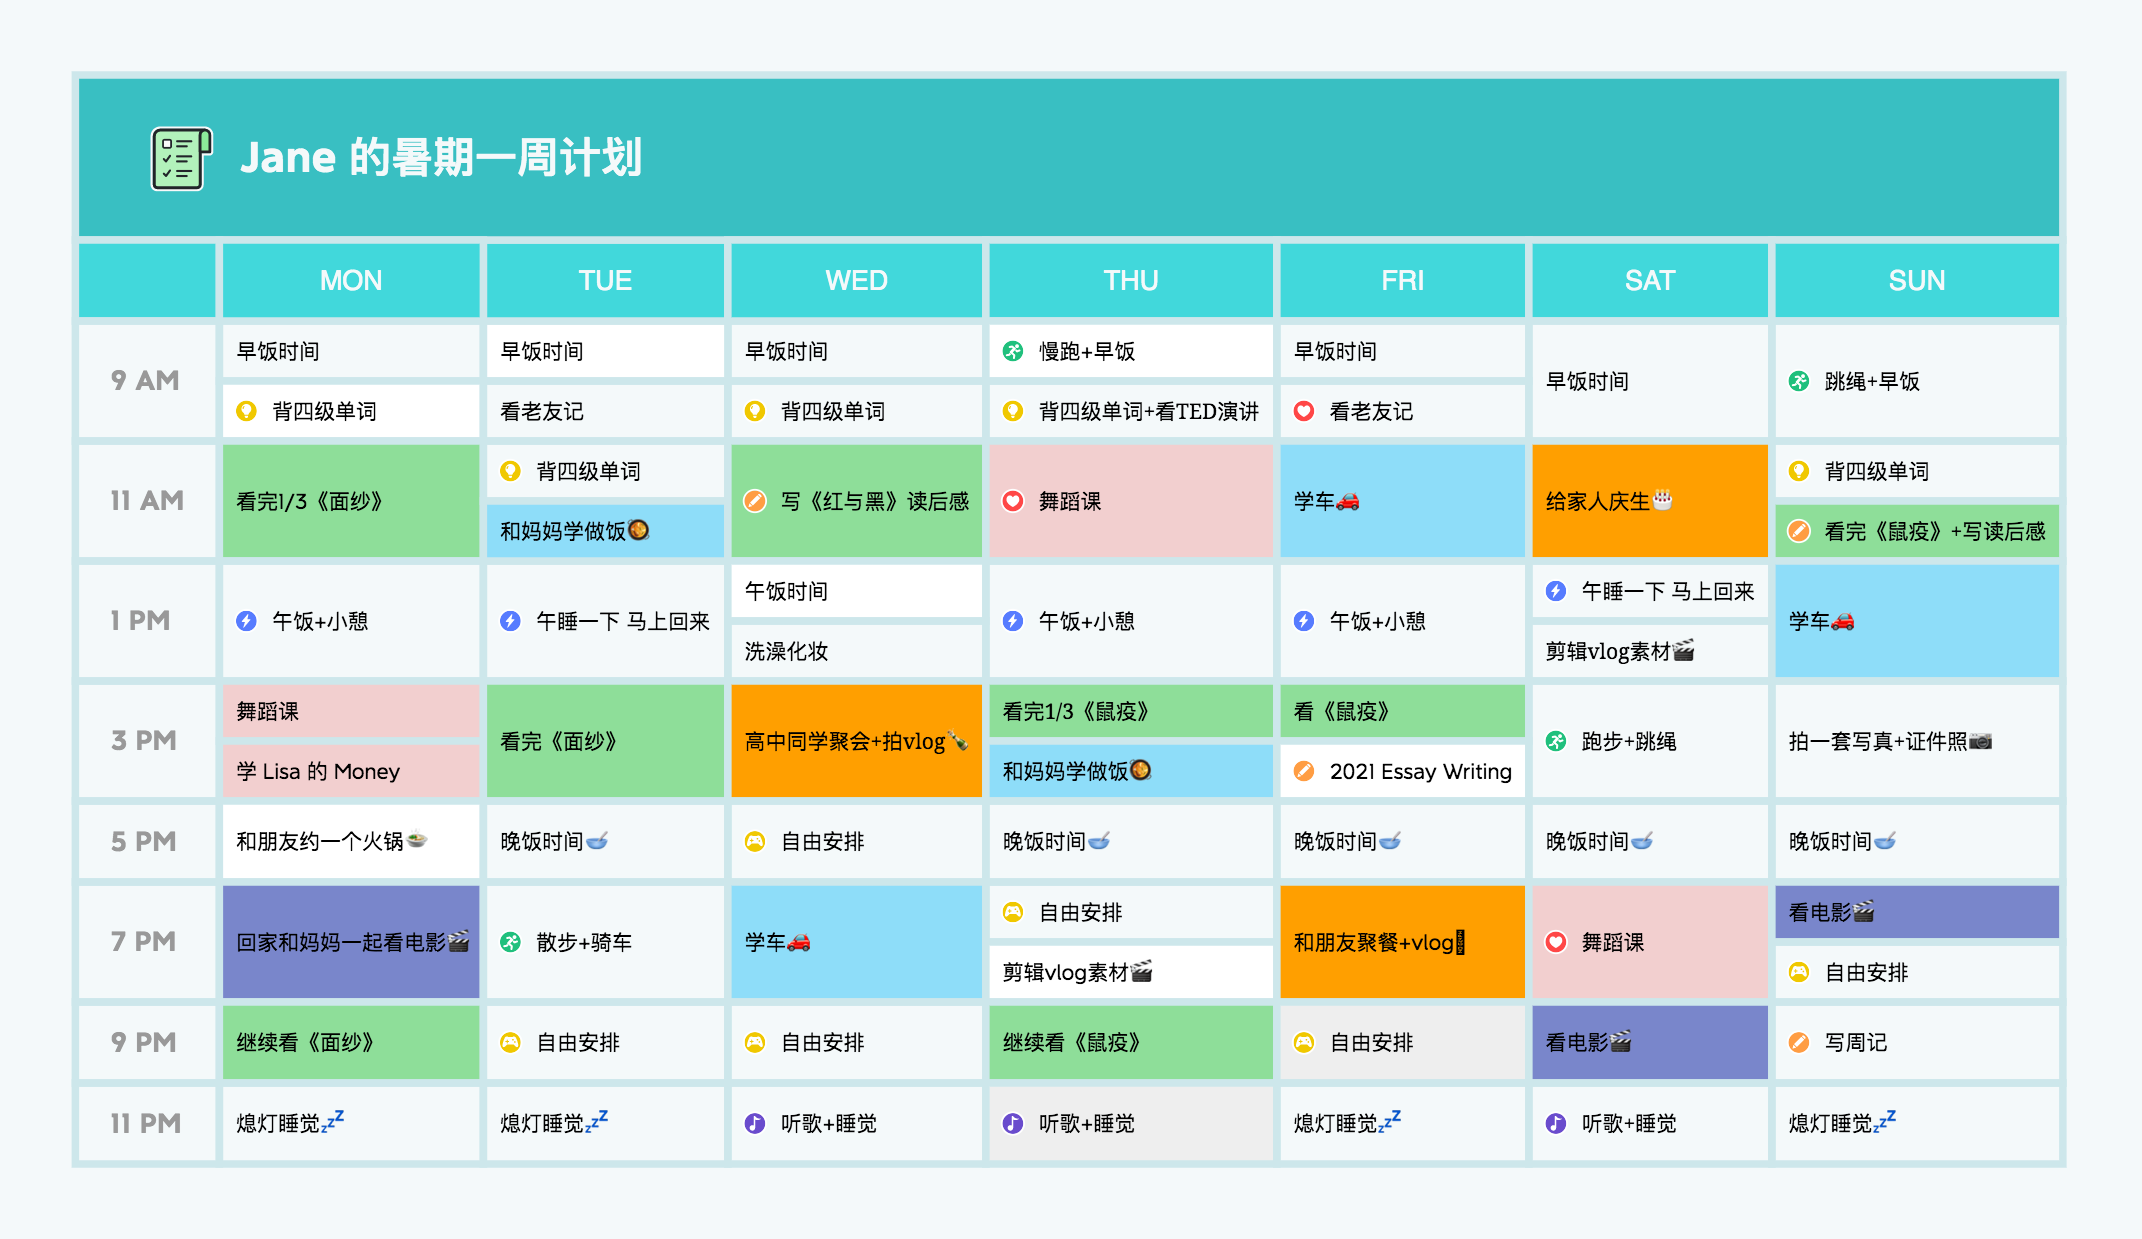Select the SAT column header
Viewport: 2142px width, 1239px height.
[1649, 280]
